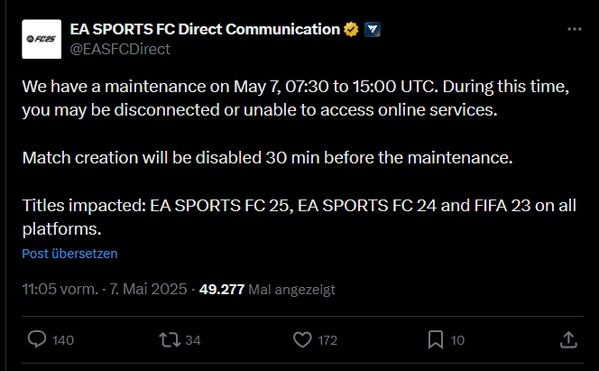Click the maintenance announcement post text

[299, 157]
